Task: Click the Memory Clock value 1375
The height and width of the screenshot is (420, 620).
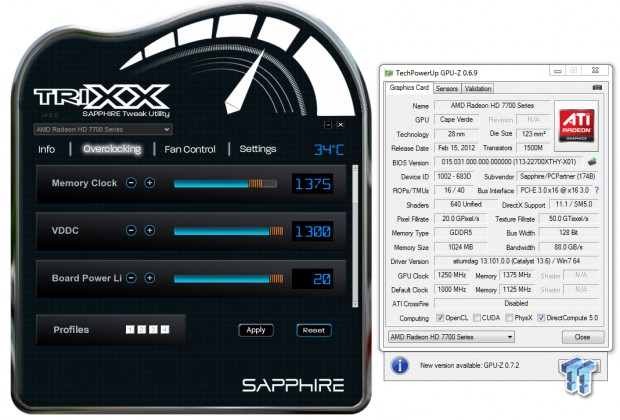Action: tap(313, 184)
